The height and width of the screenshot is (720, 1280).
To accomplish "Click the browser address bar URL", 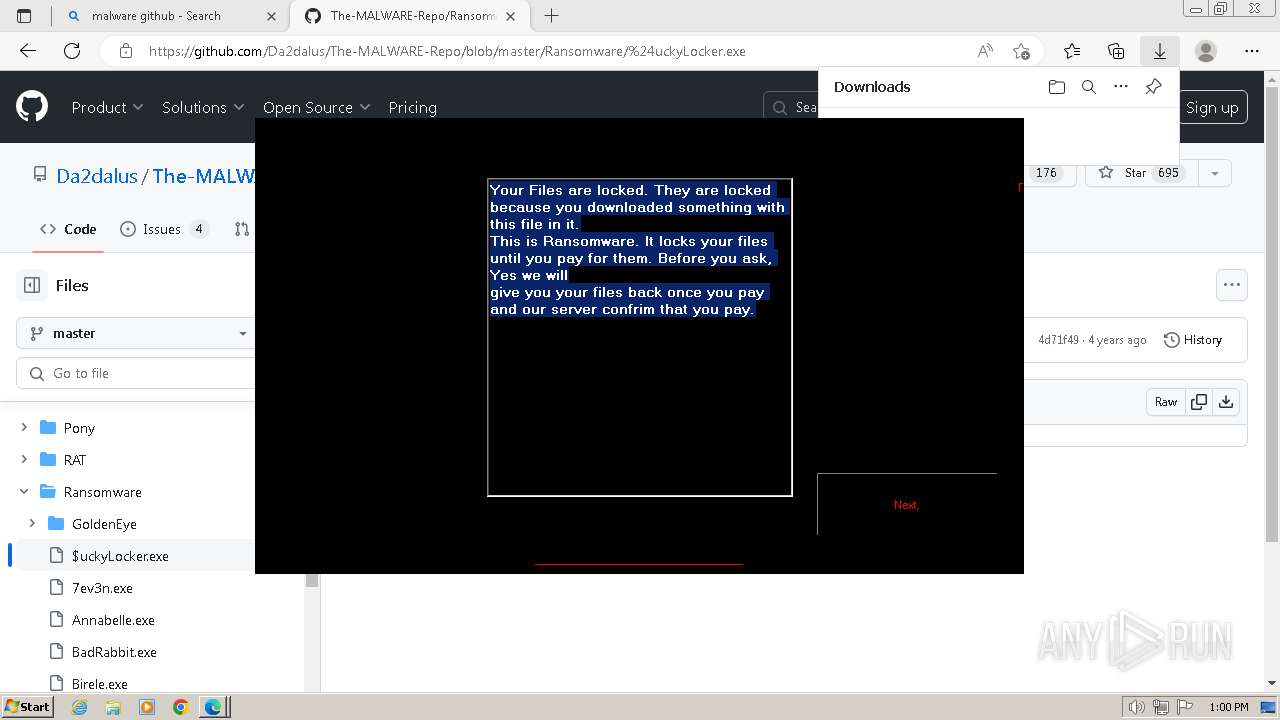I will click(x=447, y=51).
